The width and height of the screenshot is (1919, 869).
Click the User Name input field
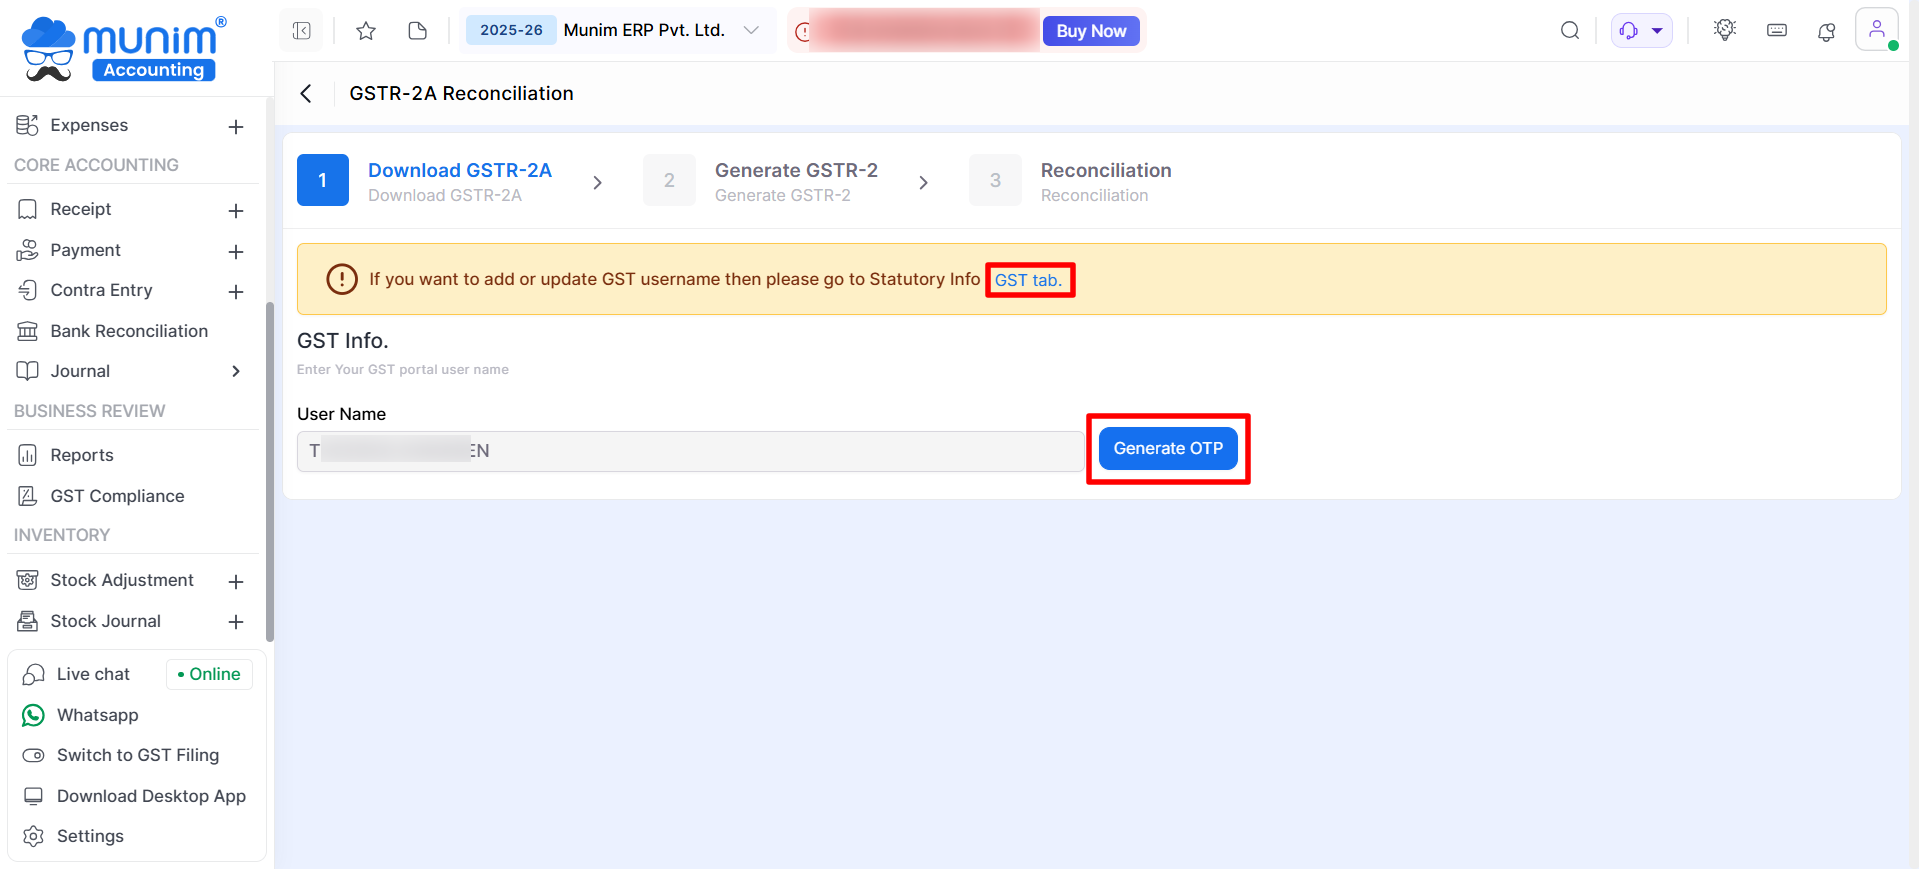(x=690, y=451)
